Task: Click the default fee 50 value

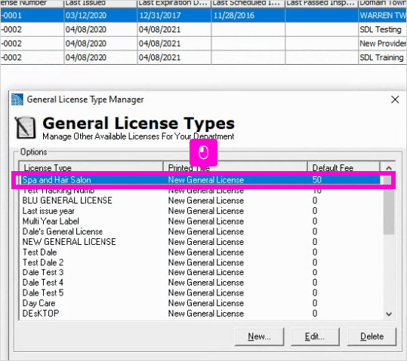Action: (x=317, y=180)
